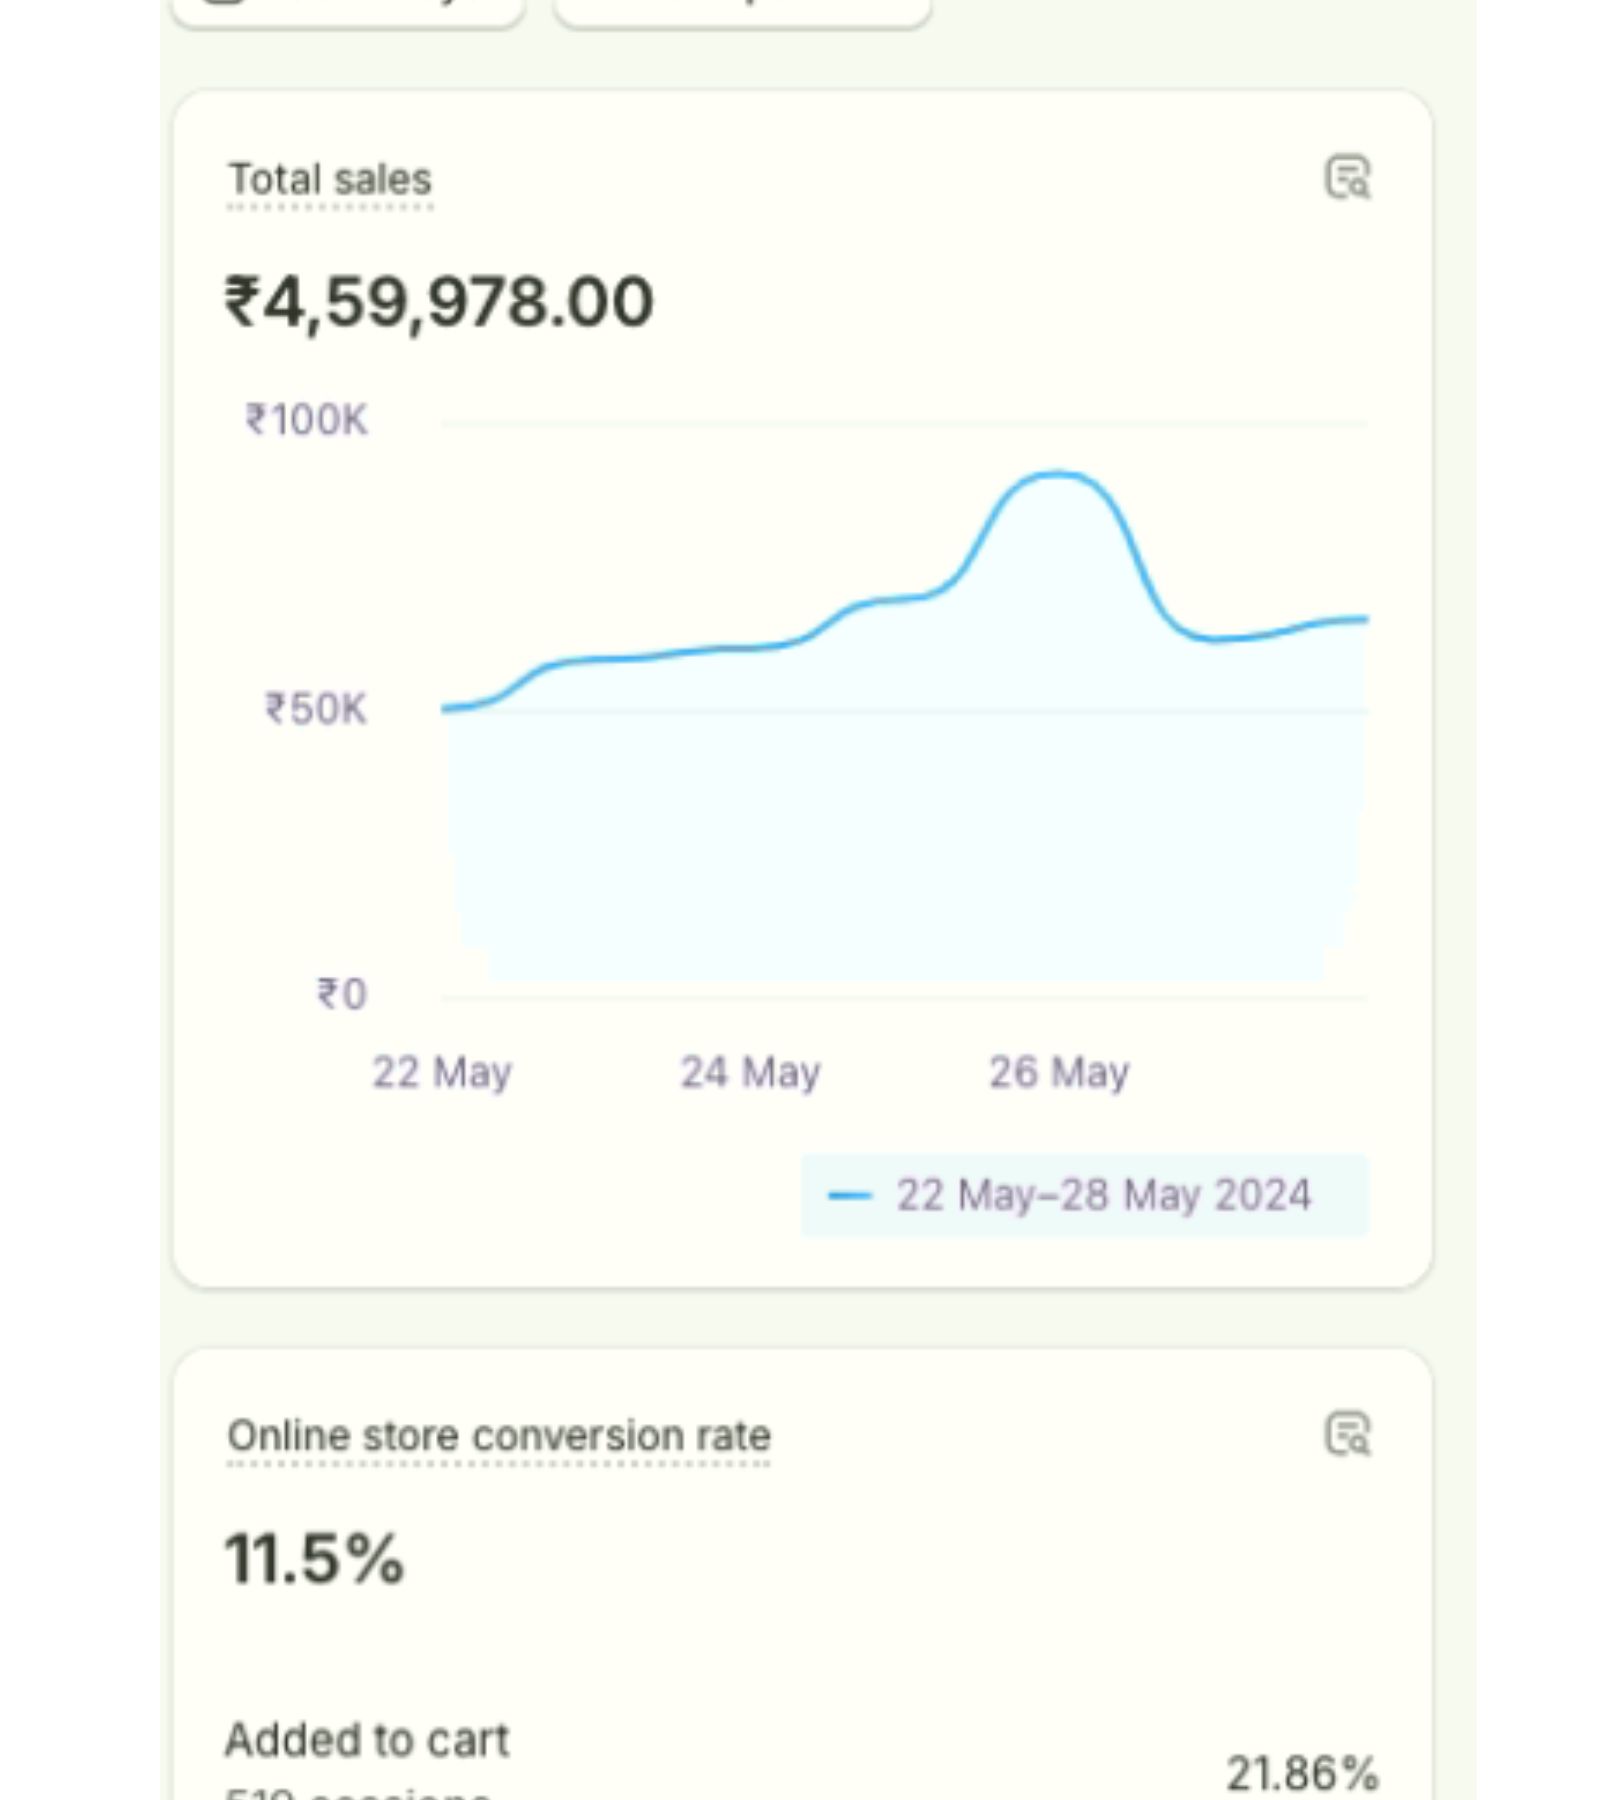1600x1800 pixels.
Task: Click the 11.5% conversion rate value
Action: click(314, 1558)
